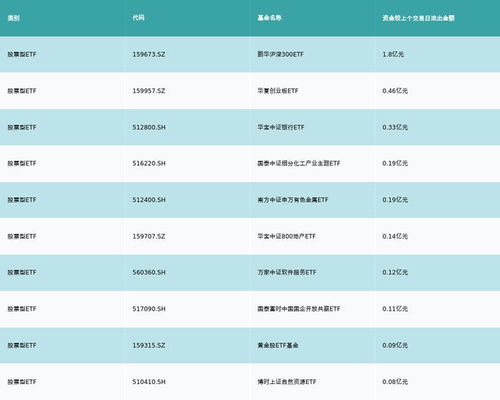Click fund name 黄金股ETF基金
The width and height of the screenshot is (500, 400).
tap(278, 345)
